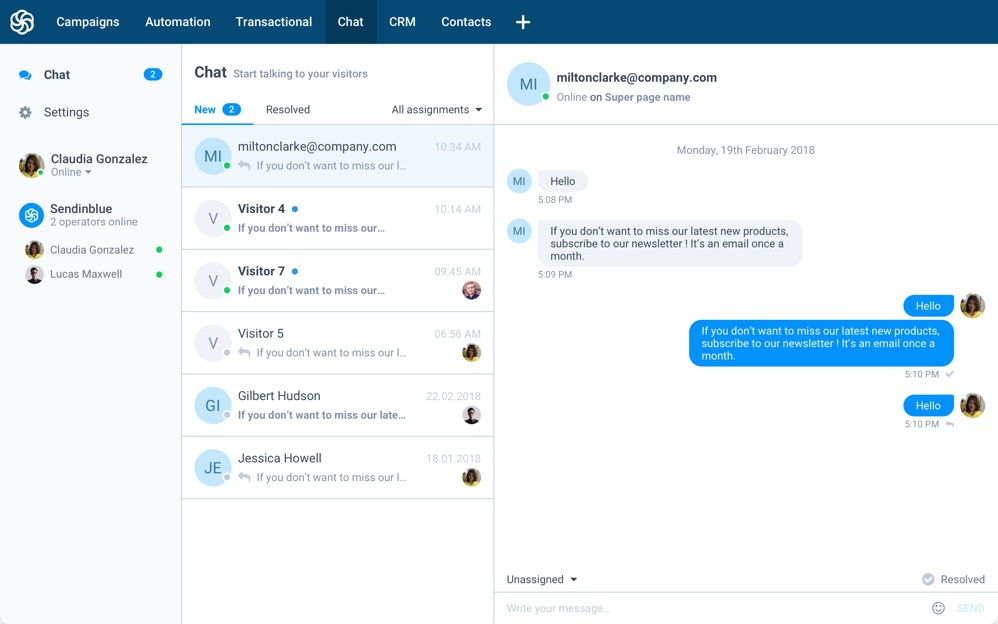Switch to the Resolved conversations tab
The height and width of the screenshot is (624, 998).
tap(288, 110)
